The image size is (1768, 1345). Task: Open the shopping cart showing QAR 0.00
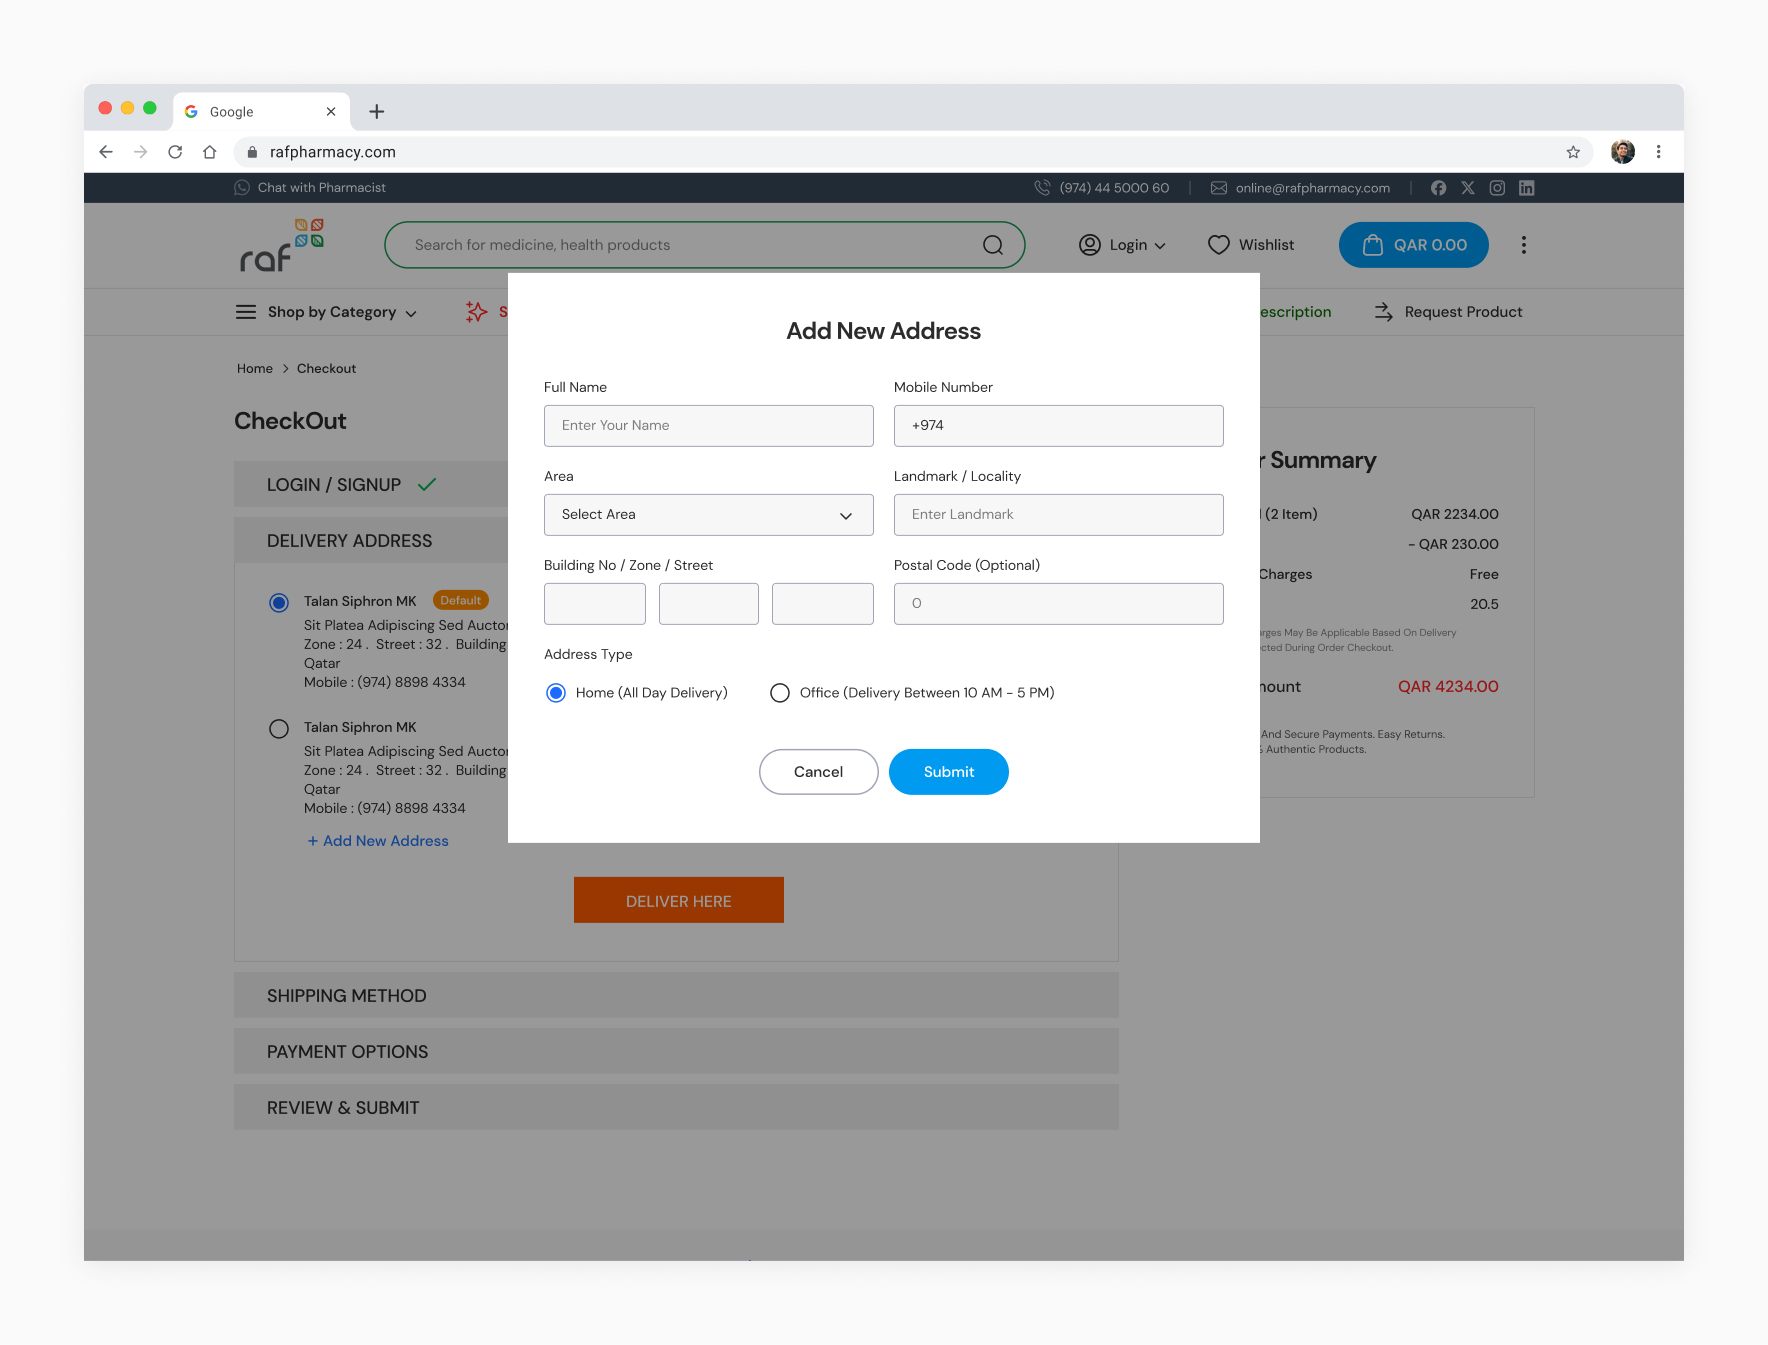point(1413,244)
